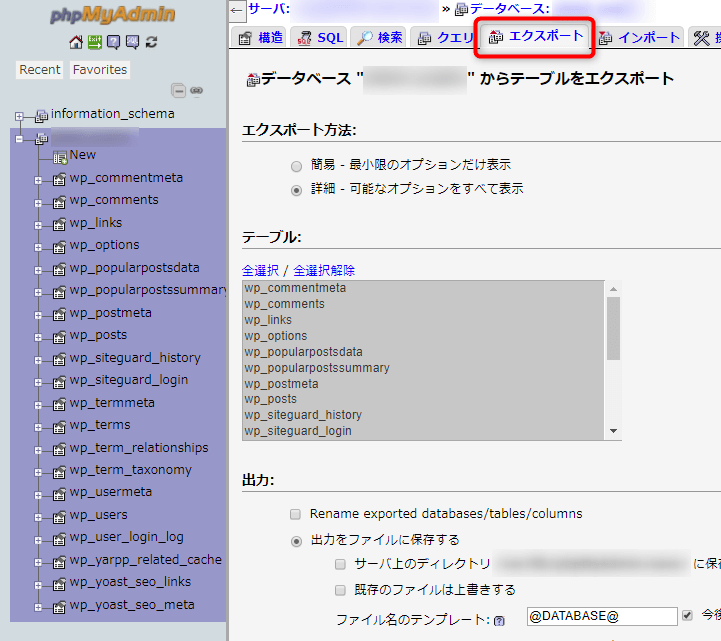
Task: Collapse all tree nodes minus icon
Action: [x=178, y=91]
